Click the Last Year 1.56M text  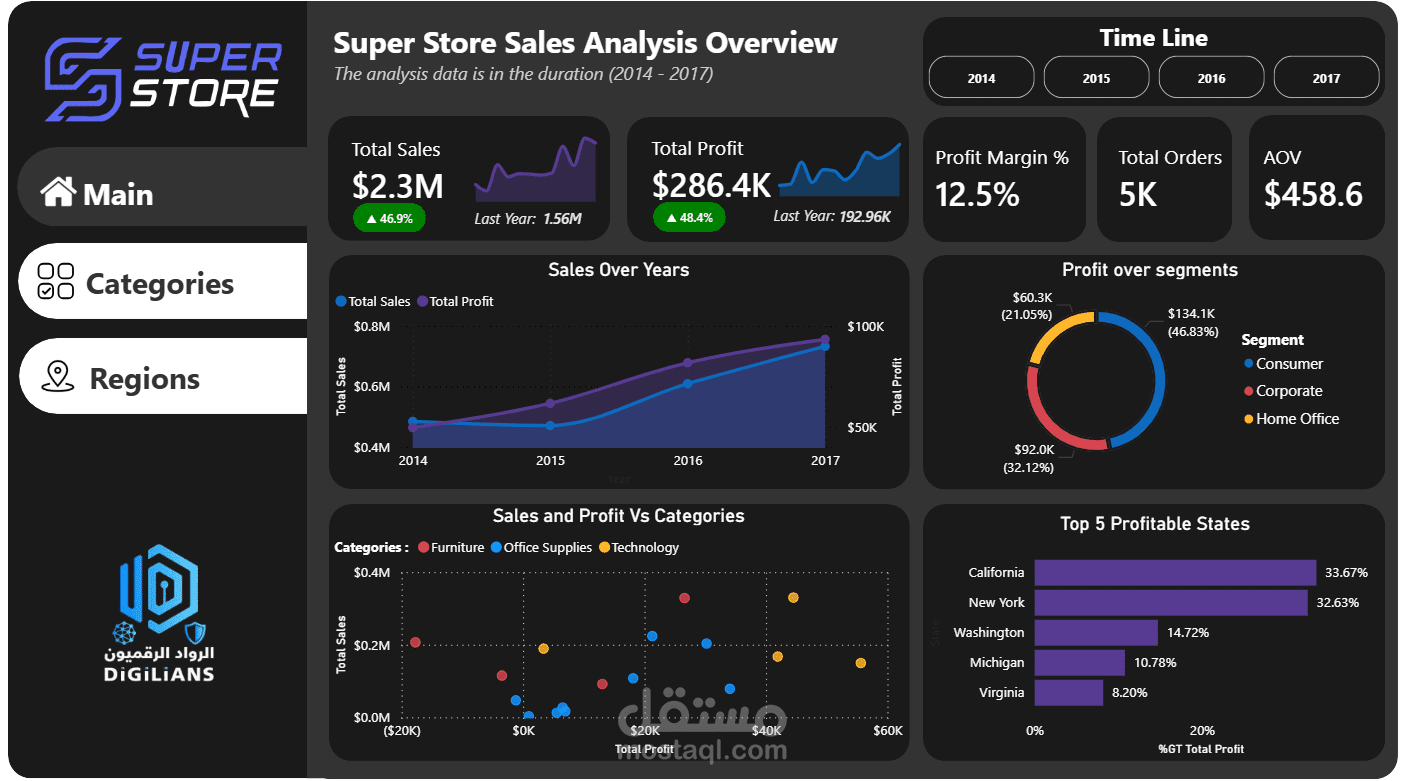point(528,218)
